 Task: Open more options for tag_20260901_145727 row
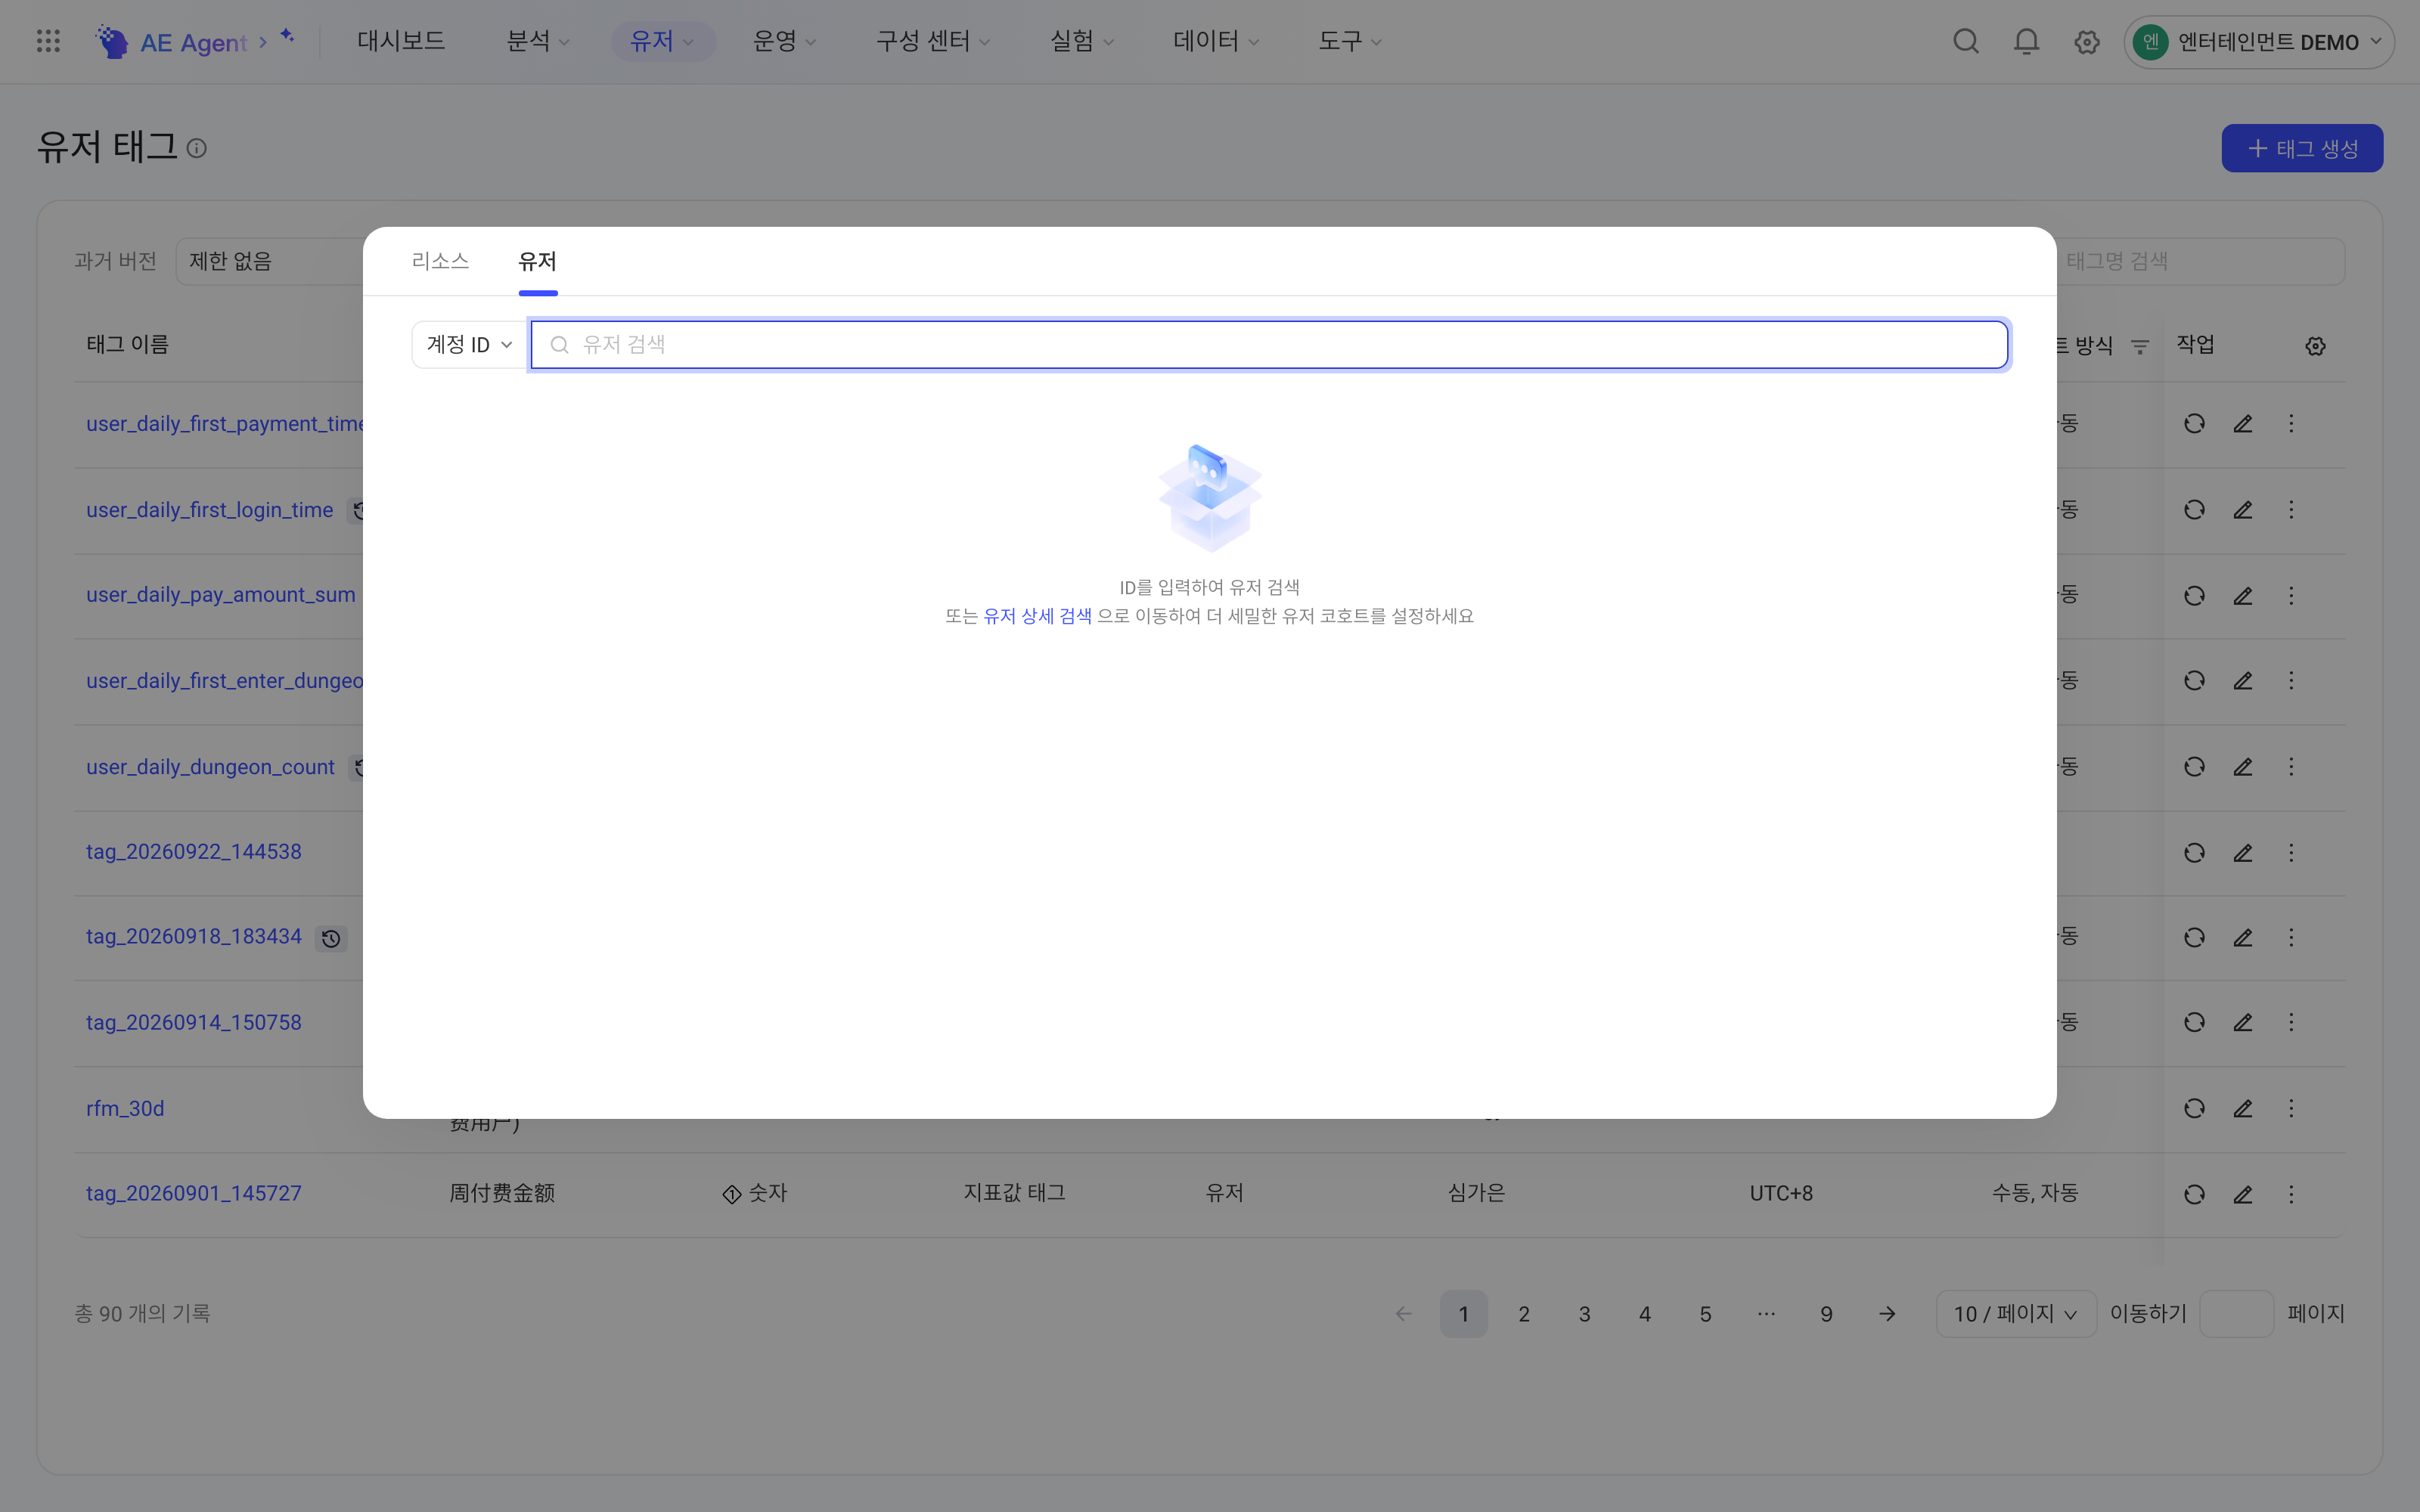click(x=2291, y=1194)
